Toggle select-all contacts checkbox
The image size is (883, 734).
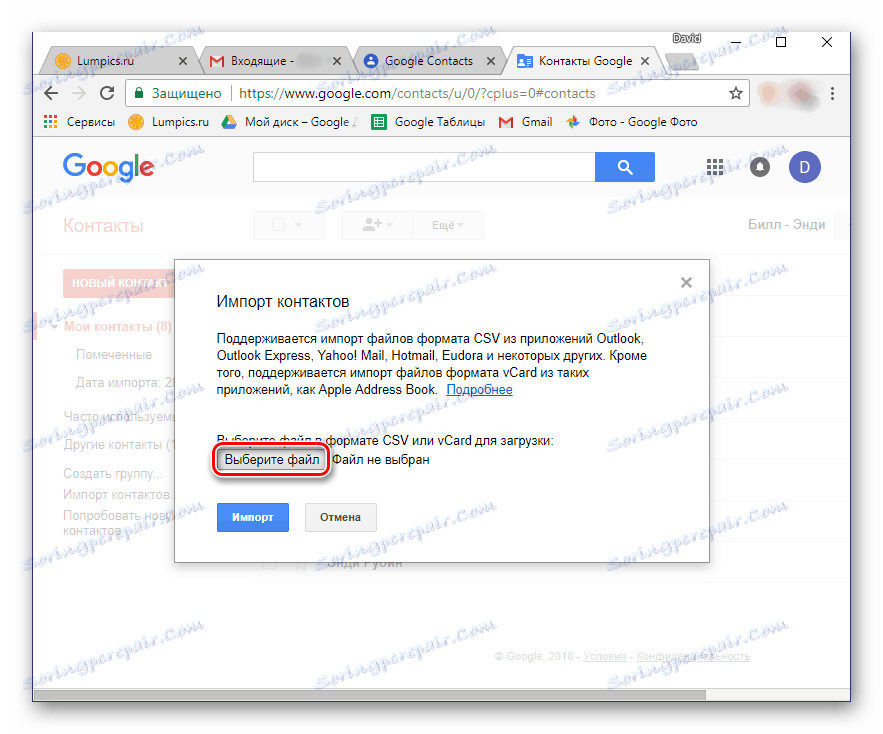pyautogui.click(x=278, y=225)
